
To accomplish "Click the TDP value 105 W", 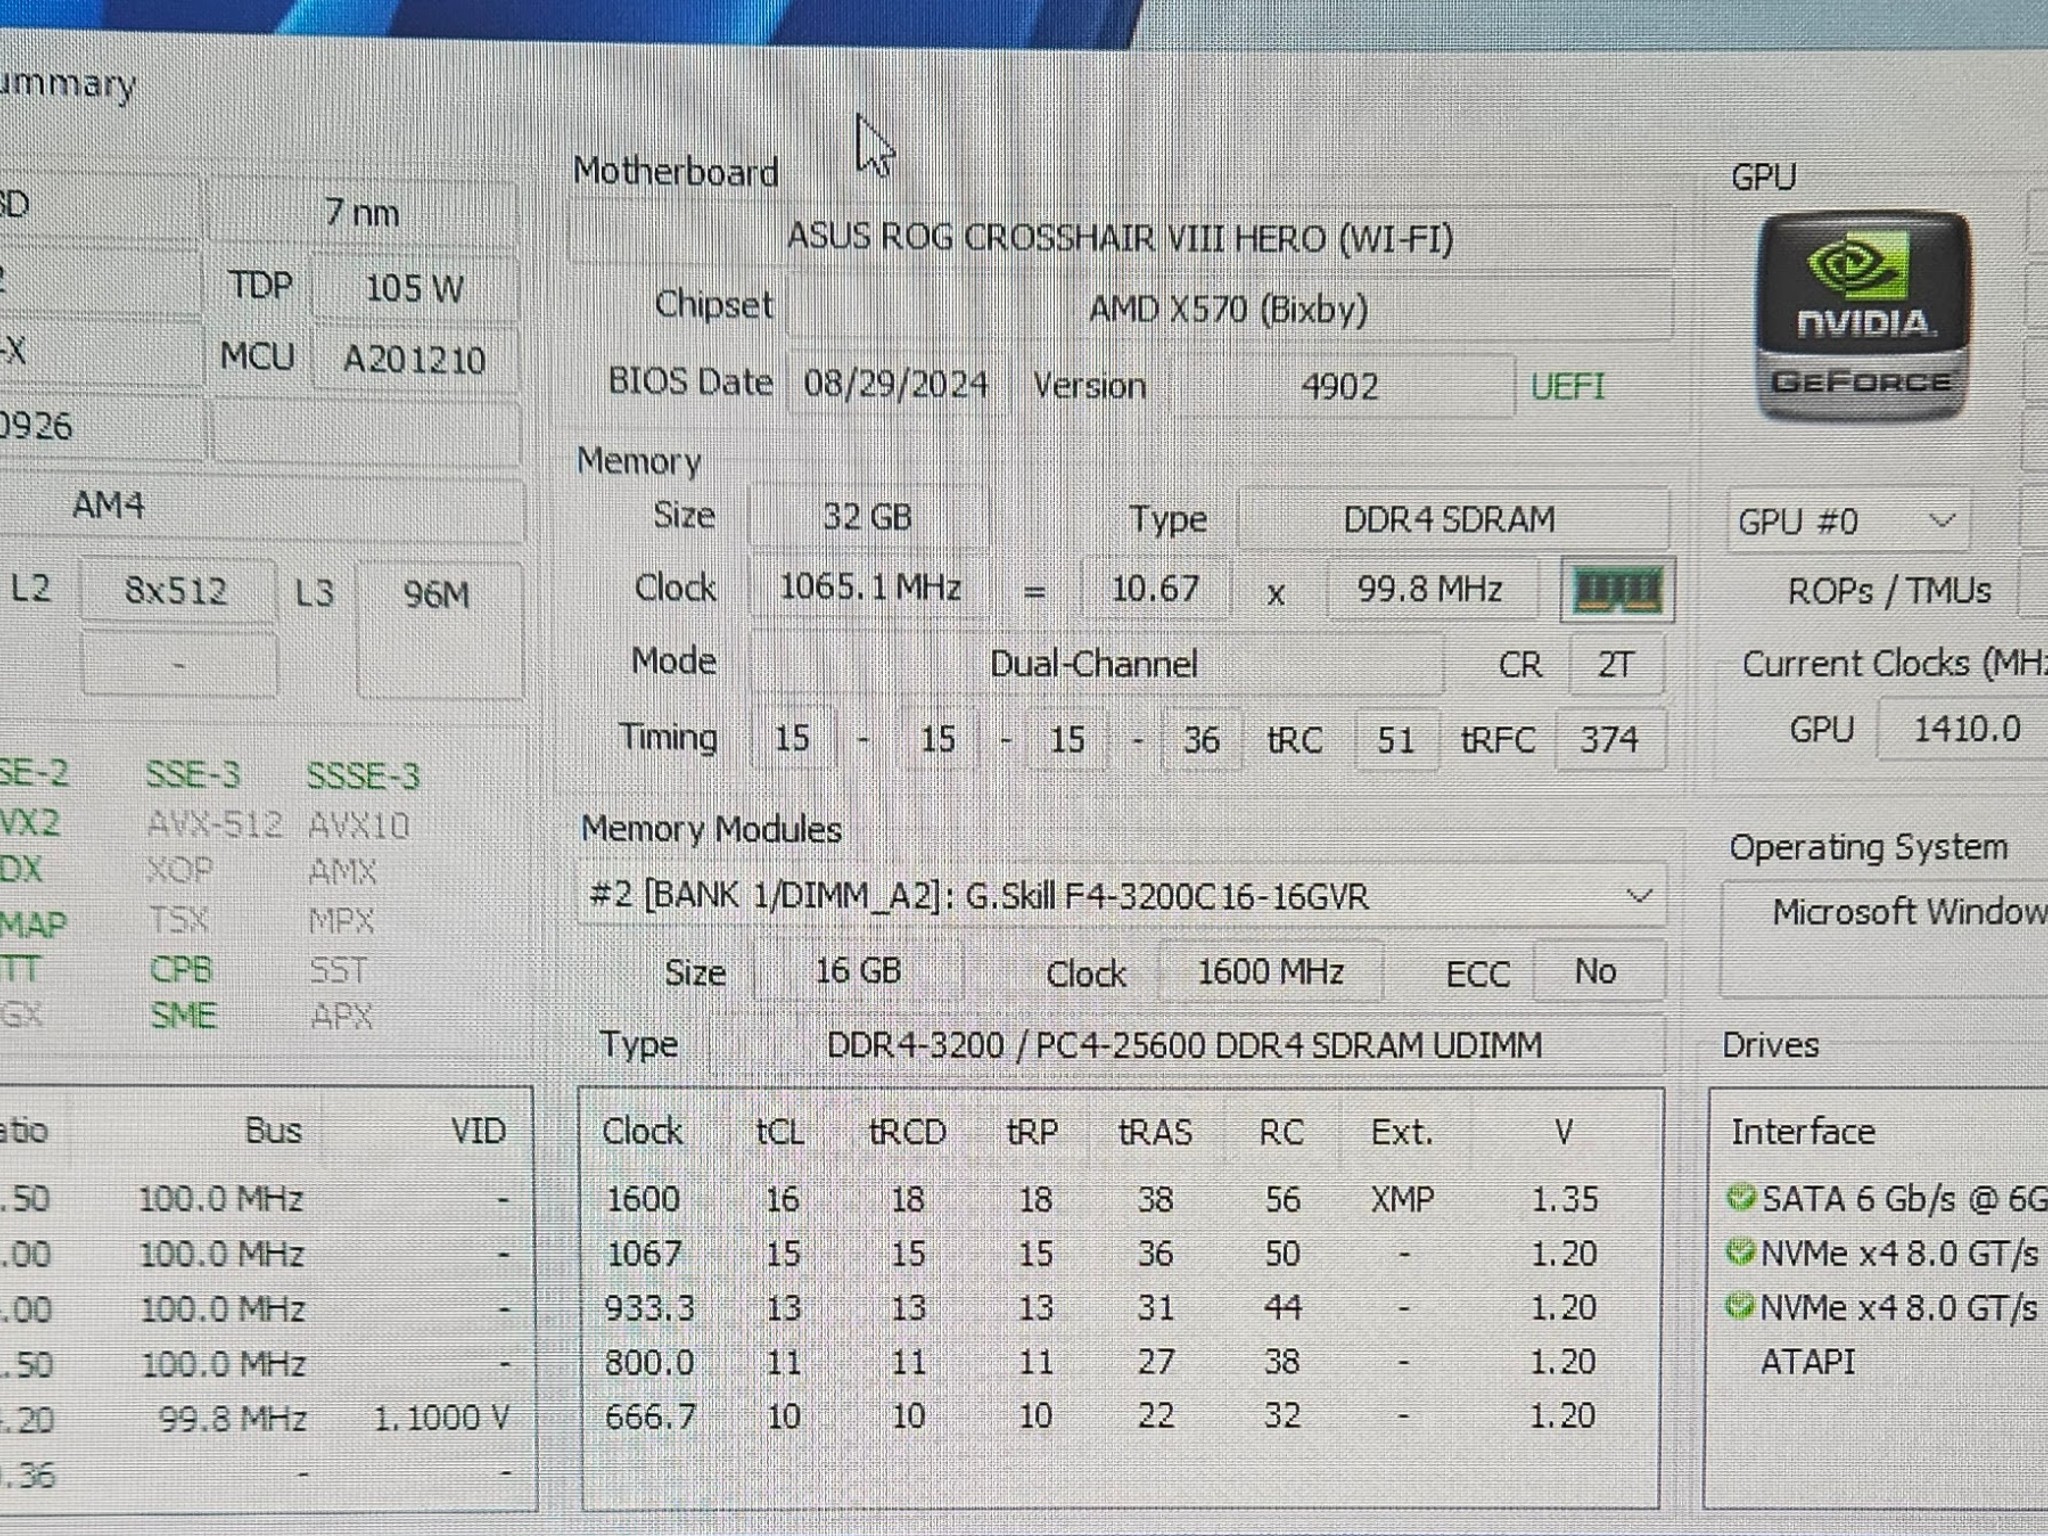I will point(414,289).
